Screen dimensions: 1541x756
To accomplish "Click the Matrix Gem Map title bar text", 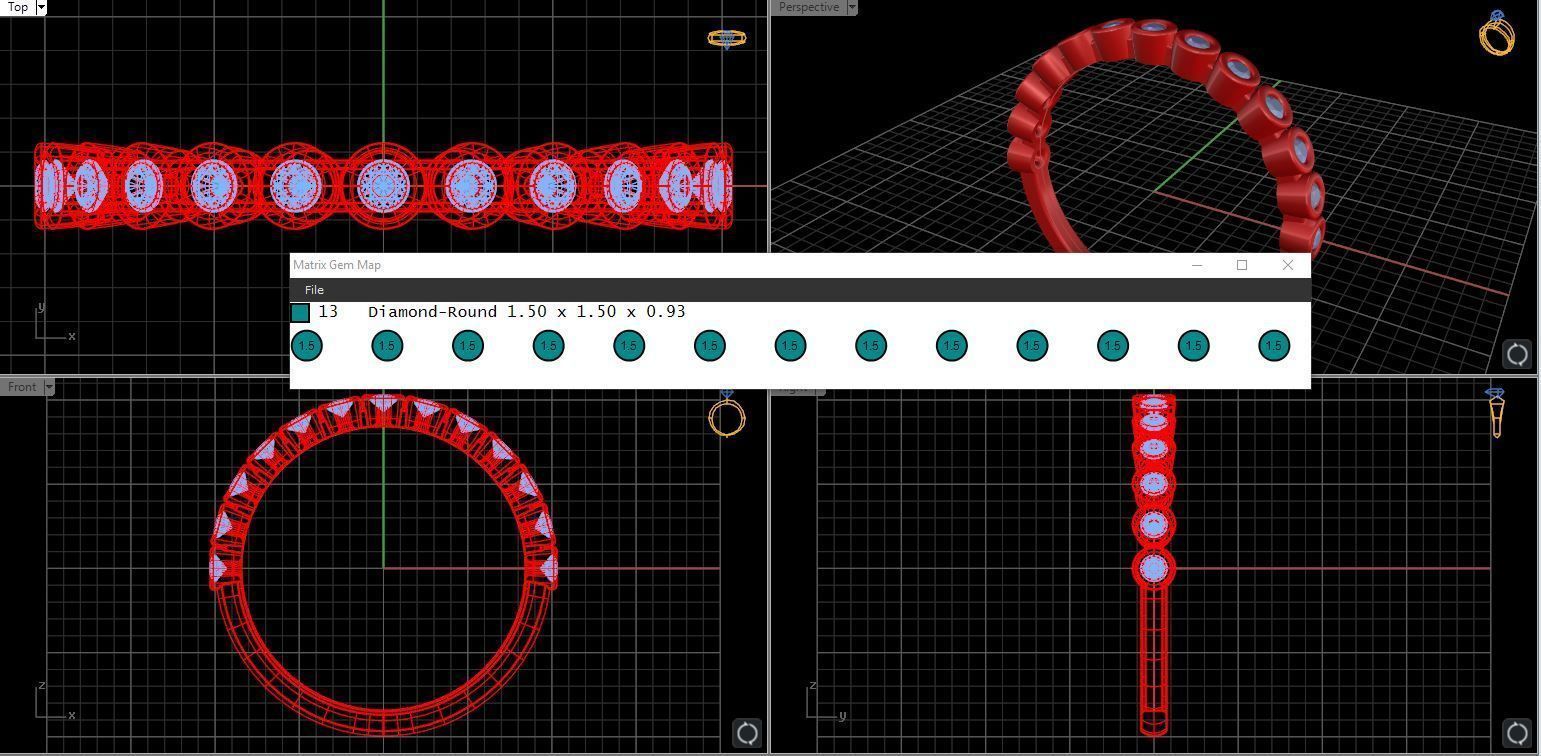I will pos(337,265).
